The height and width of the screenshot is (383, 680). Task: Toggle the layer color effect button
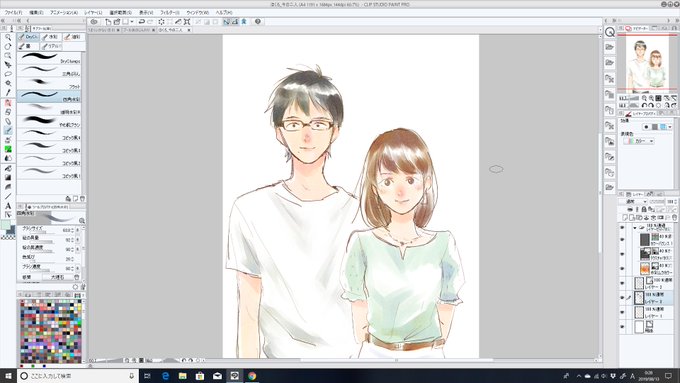tap(663, 127)
